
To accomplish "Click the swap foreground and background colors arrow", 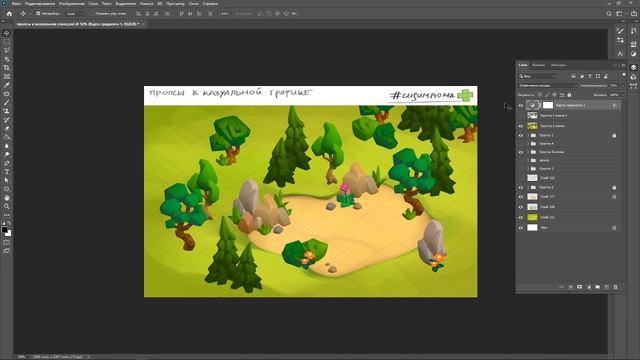I will (x=9, y=224).
